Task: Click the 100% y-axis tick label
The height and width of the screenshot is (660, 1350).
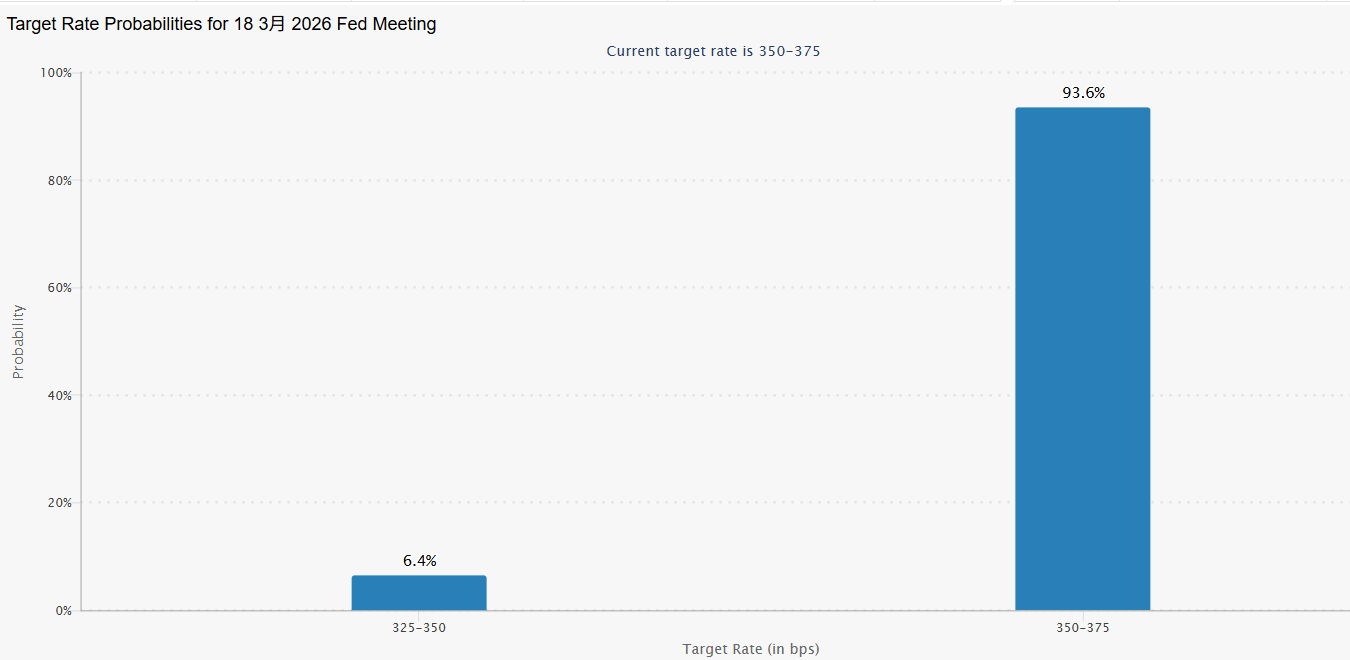Action: (55, 73)
